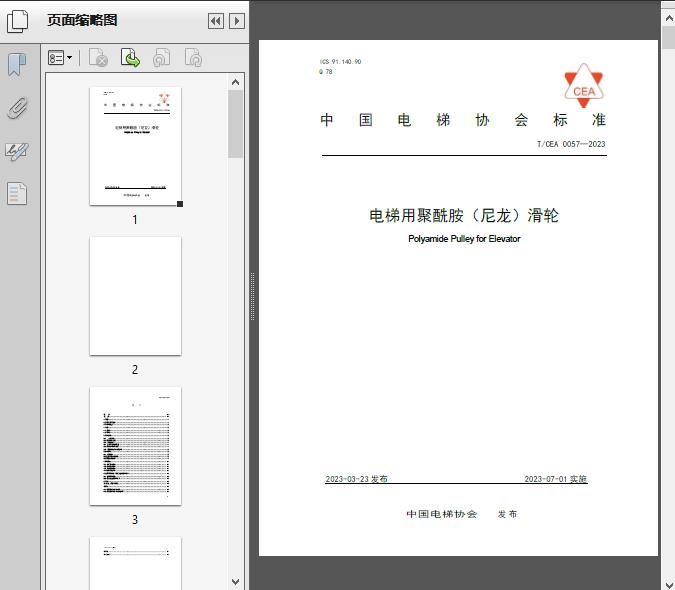This screenshot has height=590, width=675.
Task: Click the page 1 thumbnail resize corner handle
Action: 180,204
